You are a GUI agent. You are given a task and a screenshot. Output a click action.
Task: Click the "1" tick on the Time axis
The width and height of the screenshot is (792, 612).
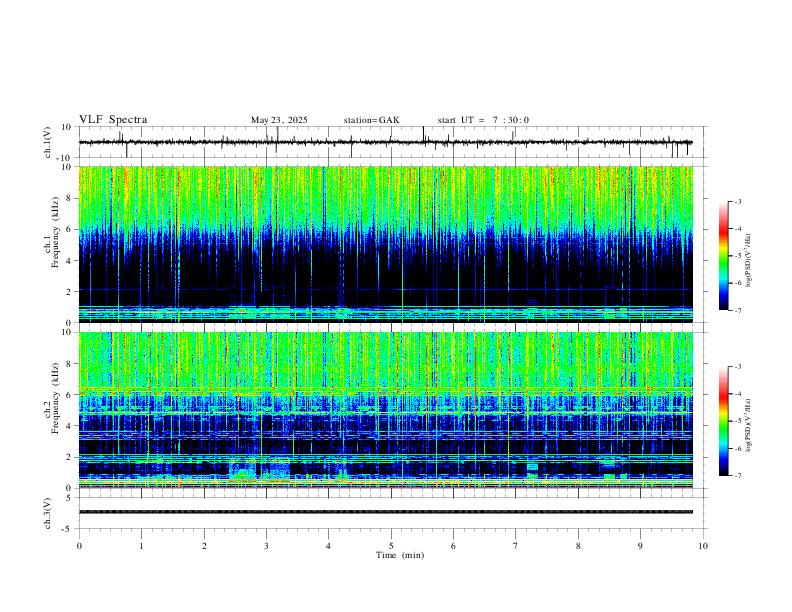[141, 546]
